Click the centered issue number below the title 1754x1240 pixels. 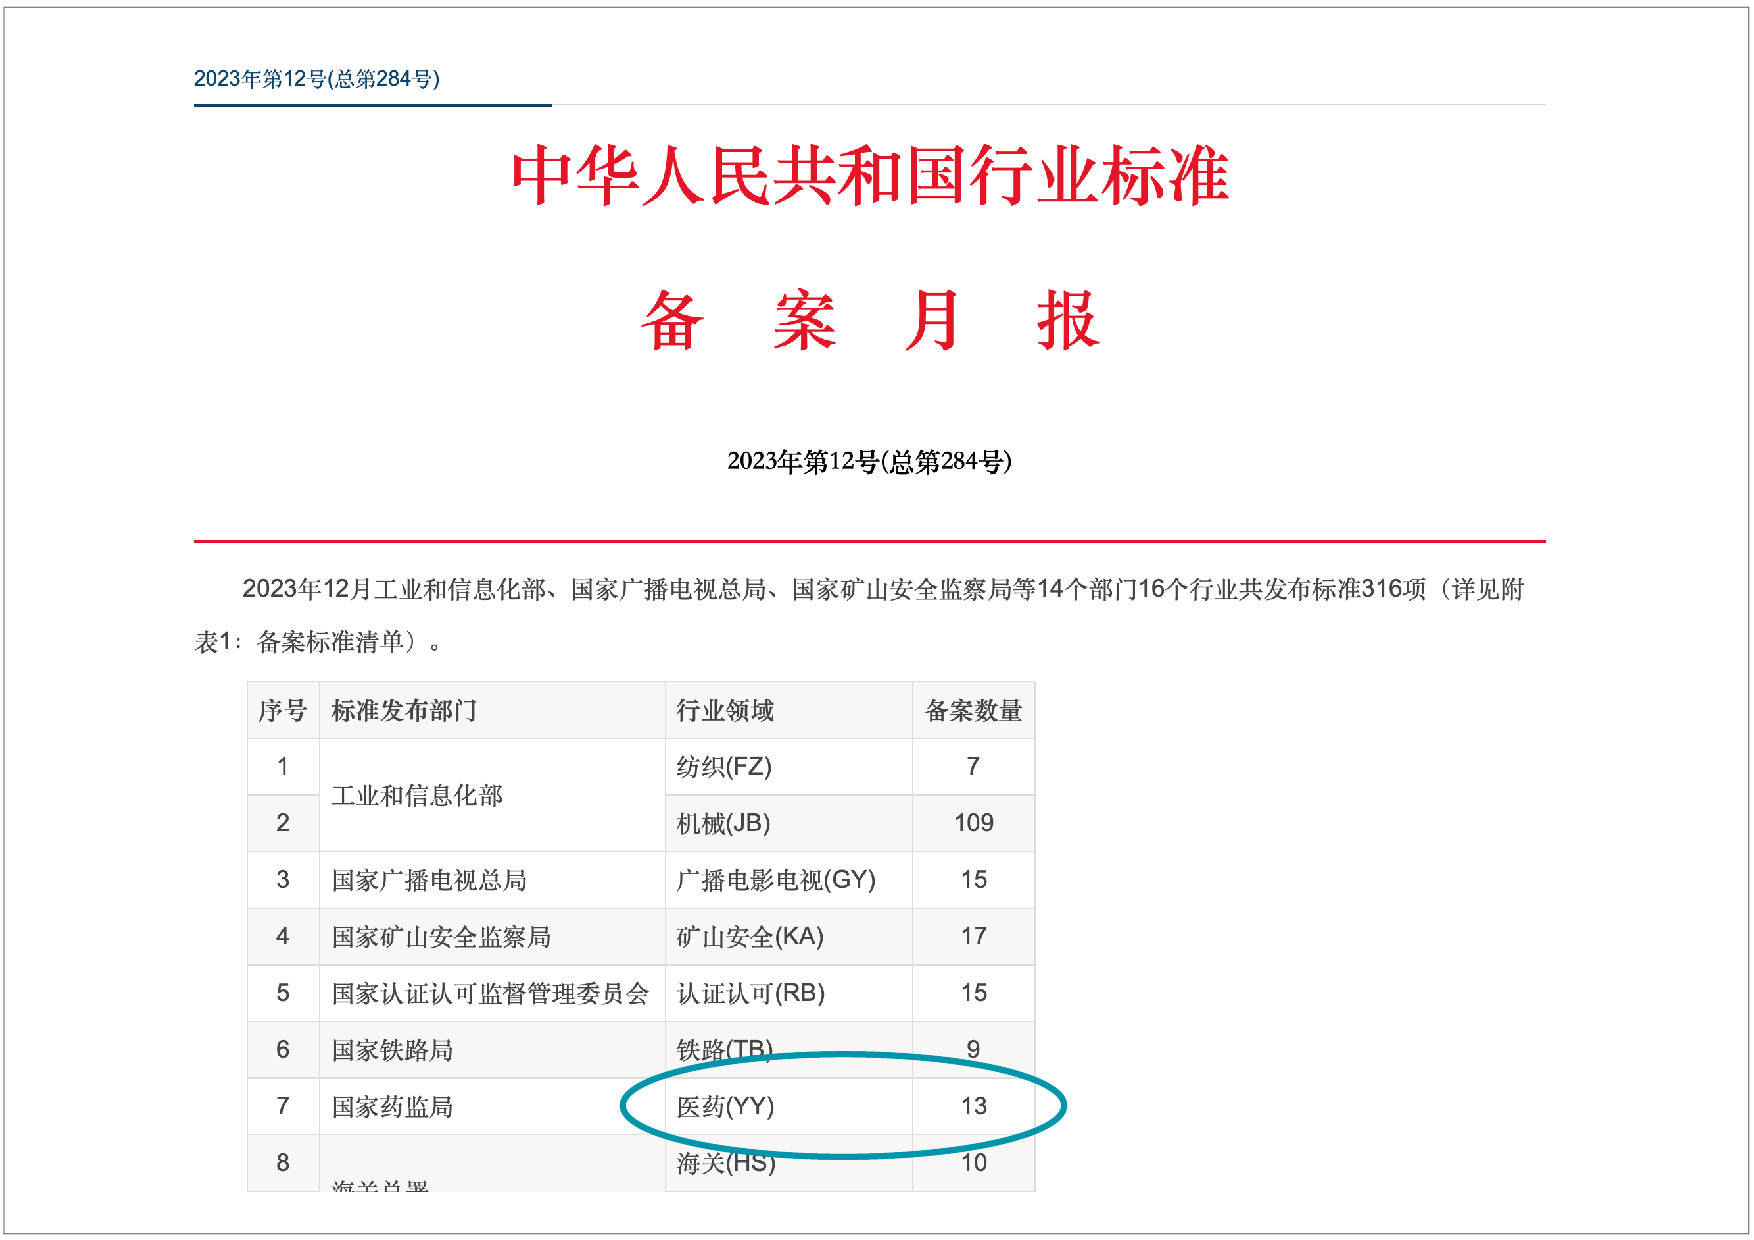pos(870,462)
